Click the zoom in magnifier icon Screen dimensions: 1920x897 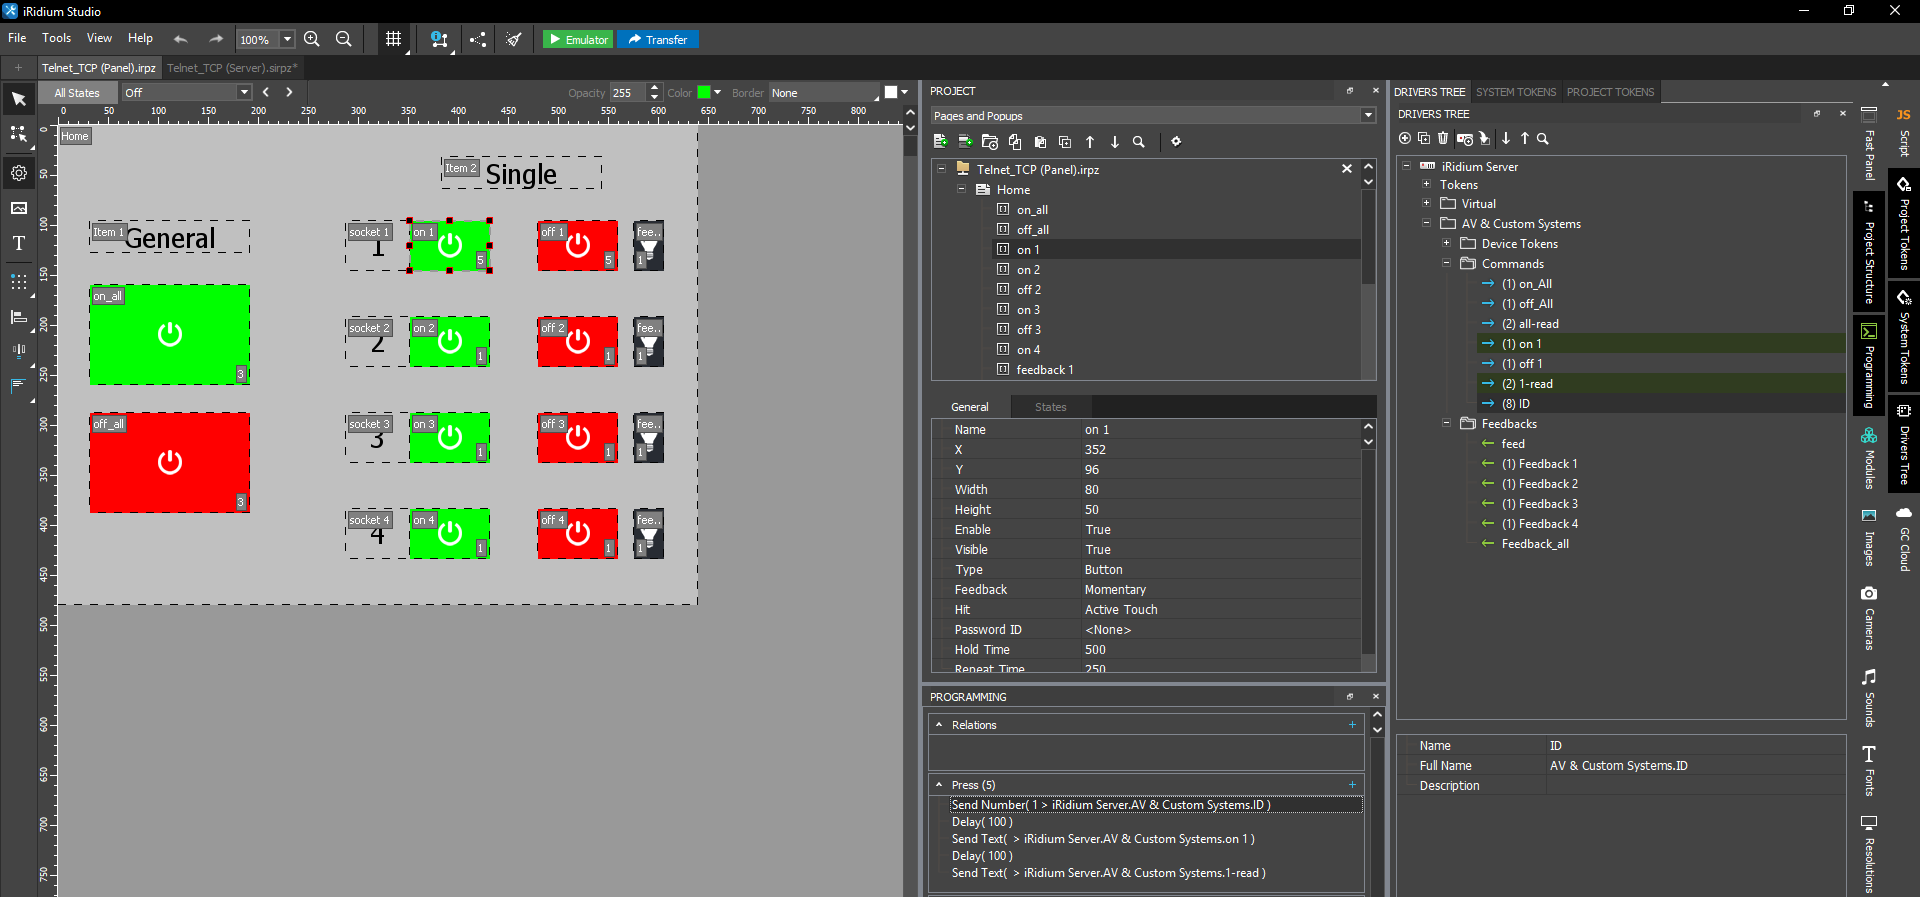(x=312, y=39)
